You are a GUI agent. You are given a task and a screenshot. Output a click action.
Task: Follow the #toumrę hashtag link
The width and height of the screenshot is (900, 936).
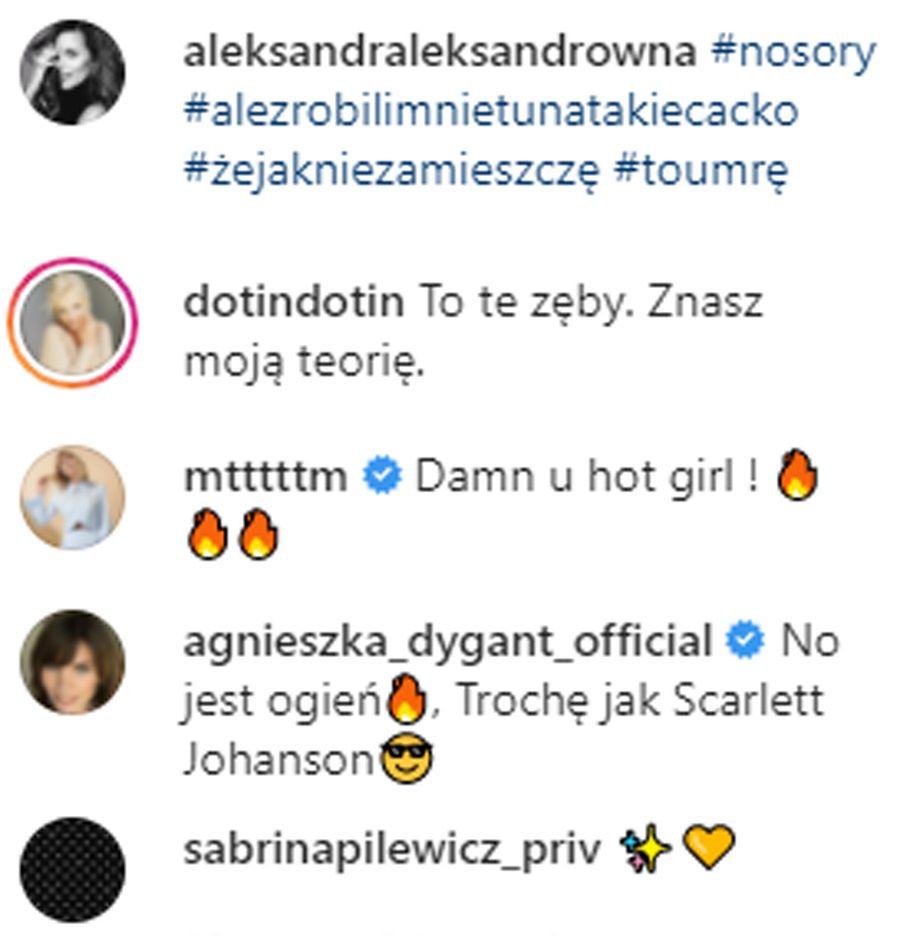pyautogui.click(x=701, y=171)
